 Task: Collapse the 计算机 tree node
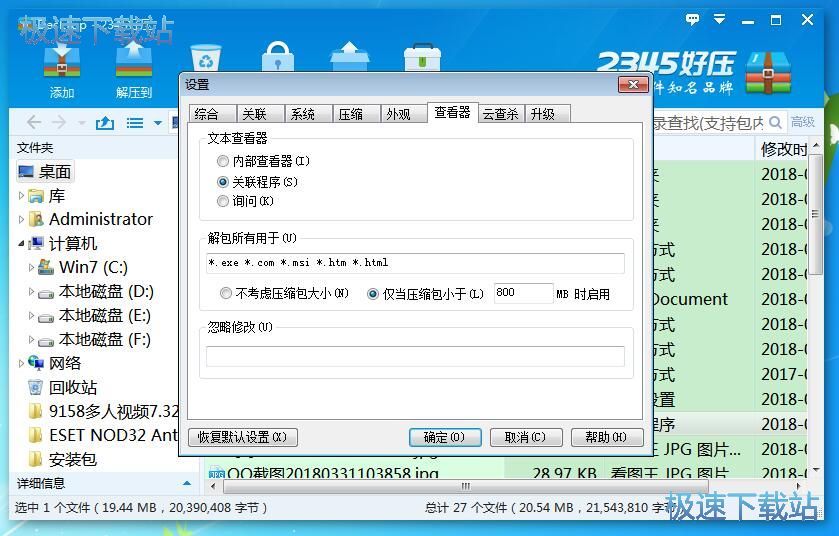click(21, 244)
